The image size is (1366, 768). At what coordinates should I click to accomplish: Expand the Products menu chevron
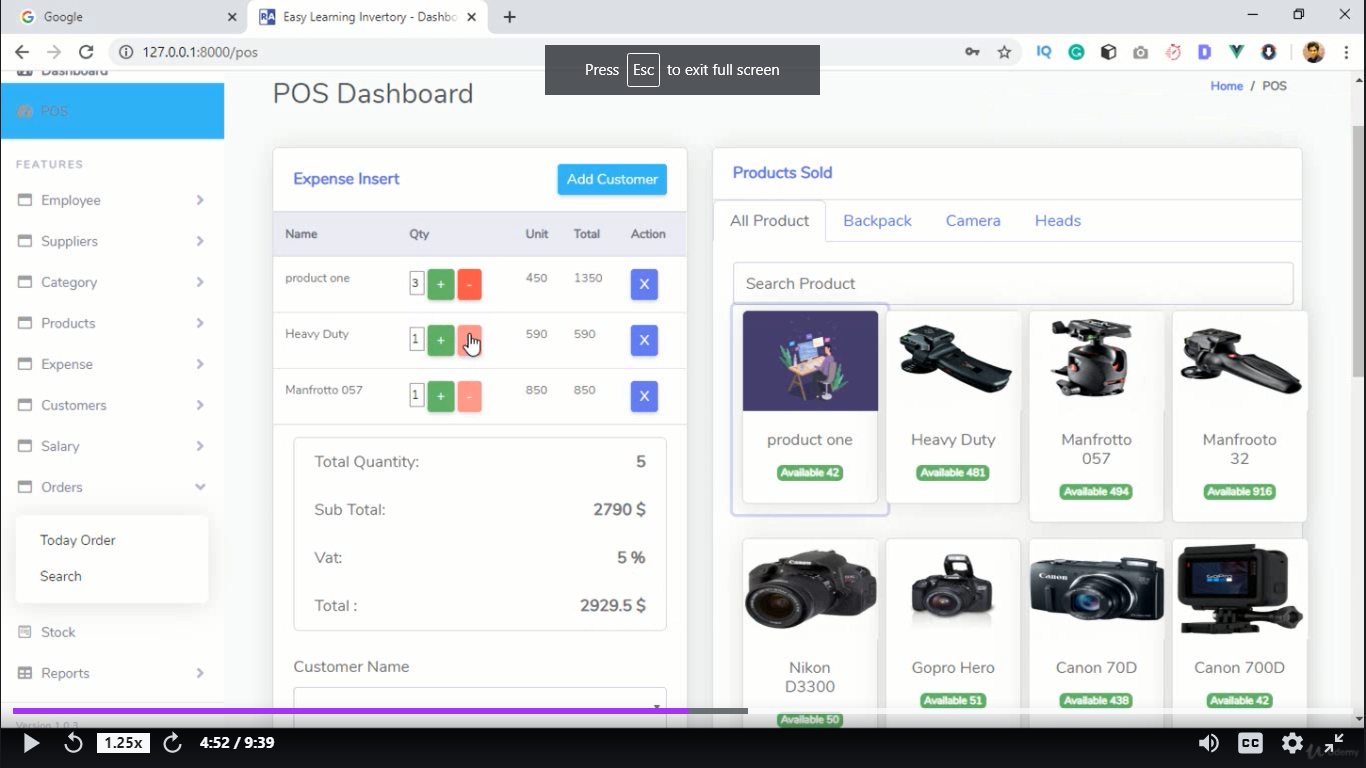(x=200, y=323)
